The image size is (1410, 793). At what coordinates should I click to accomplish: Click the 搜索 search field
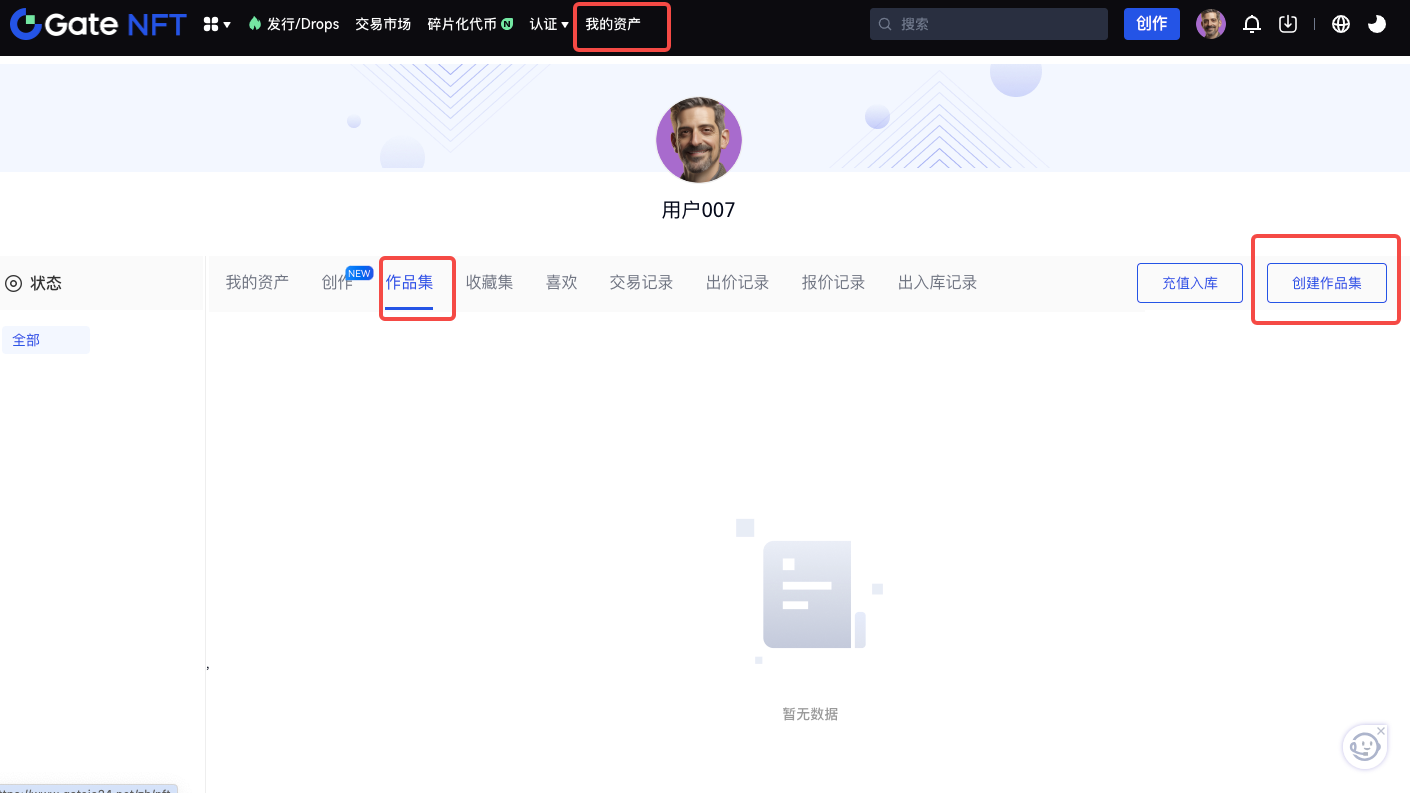tap(988, 24)
